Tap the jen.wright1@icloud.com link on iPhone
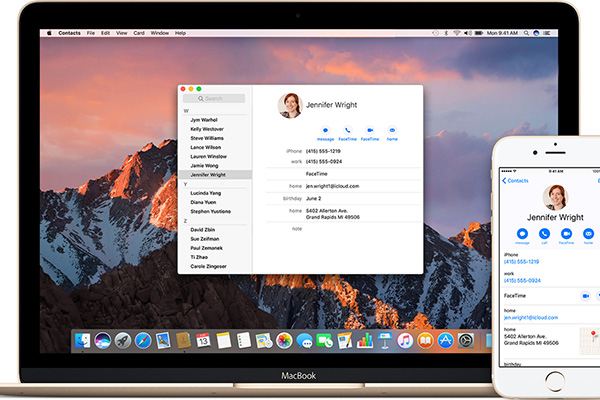Image resolution: width=600 pixels, height=400 pixels. [x=531, y=318]
